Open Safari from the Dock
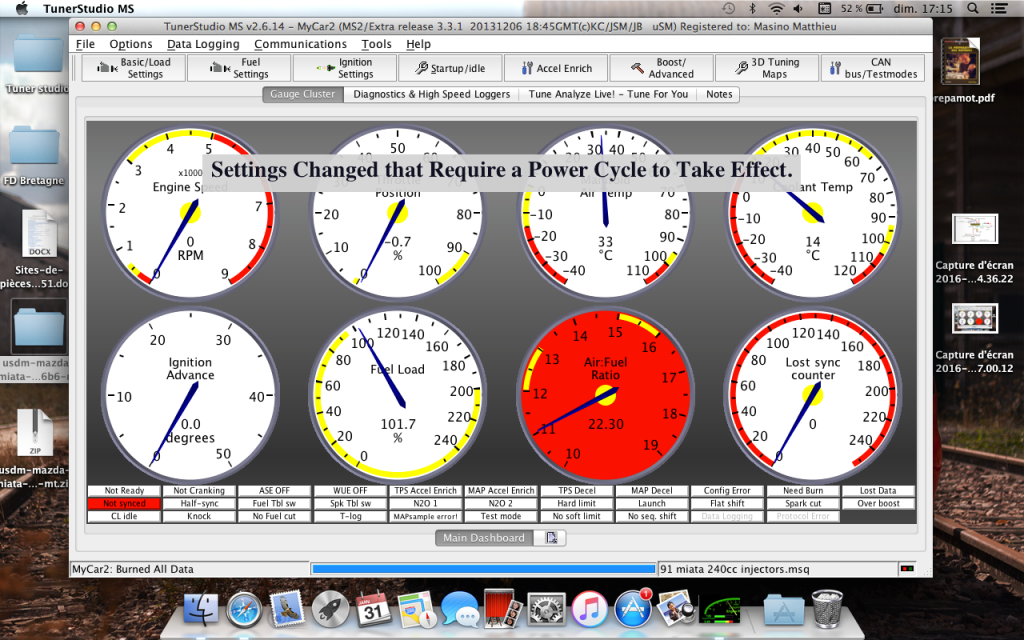 click(x=244, y=609)
